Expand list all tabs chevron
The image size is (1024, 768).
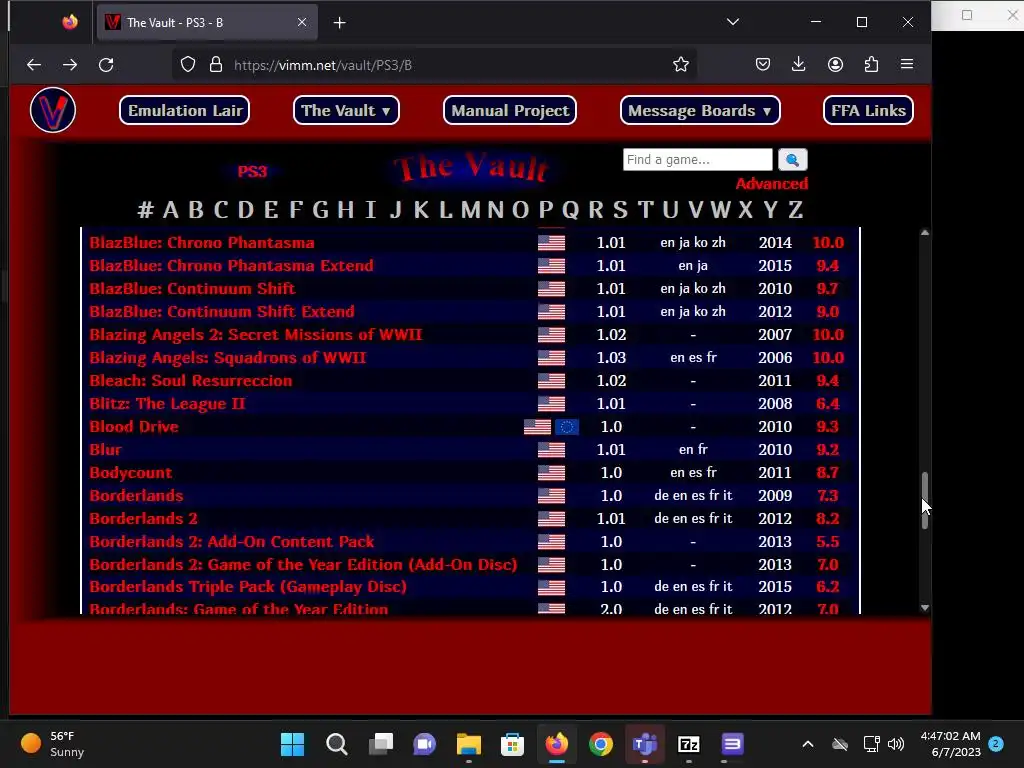point(733,22)
